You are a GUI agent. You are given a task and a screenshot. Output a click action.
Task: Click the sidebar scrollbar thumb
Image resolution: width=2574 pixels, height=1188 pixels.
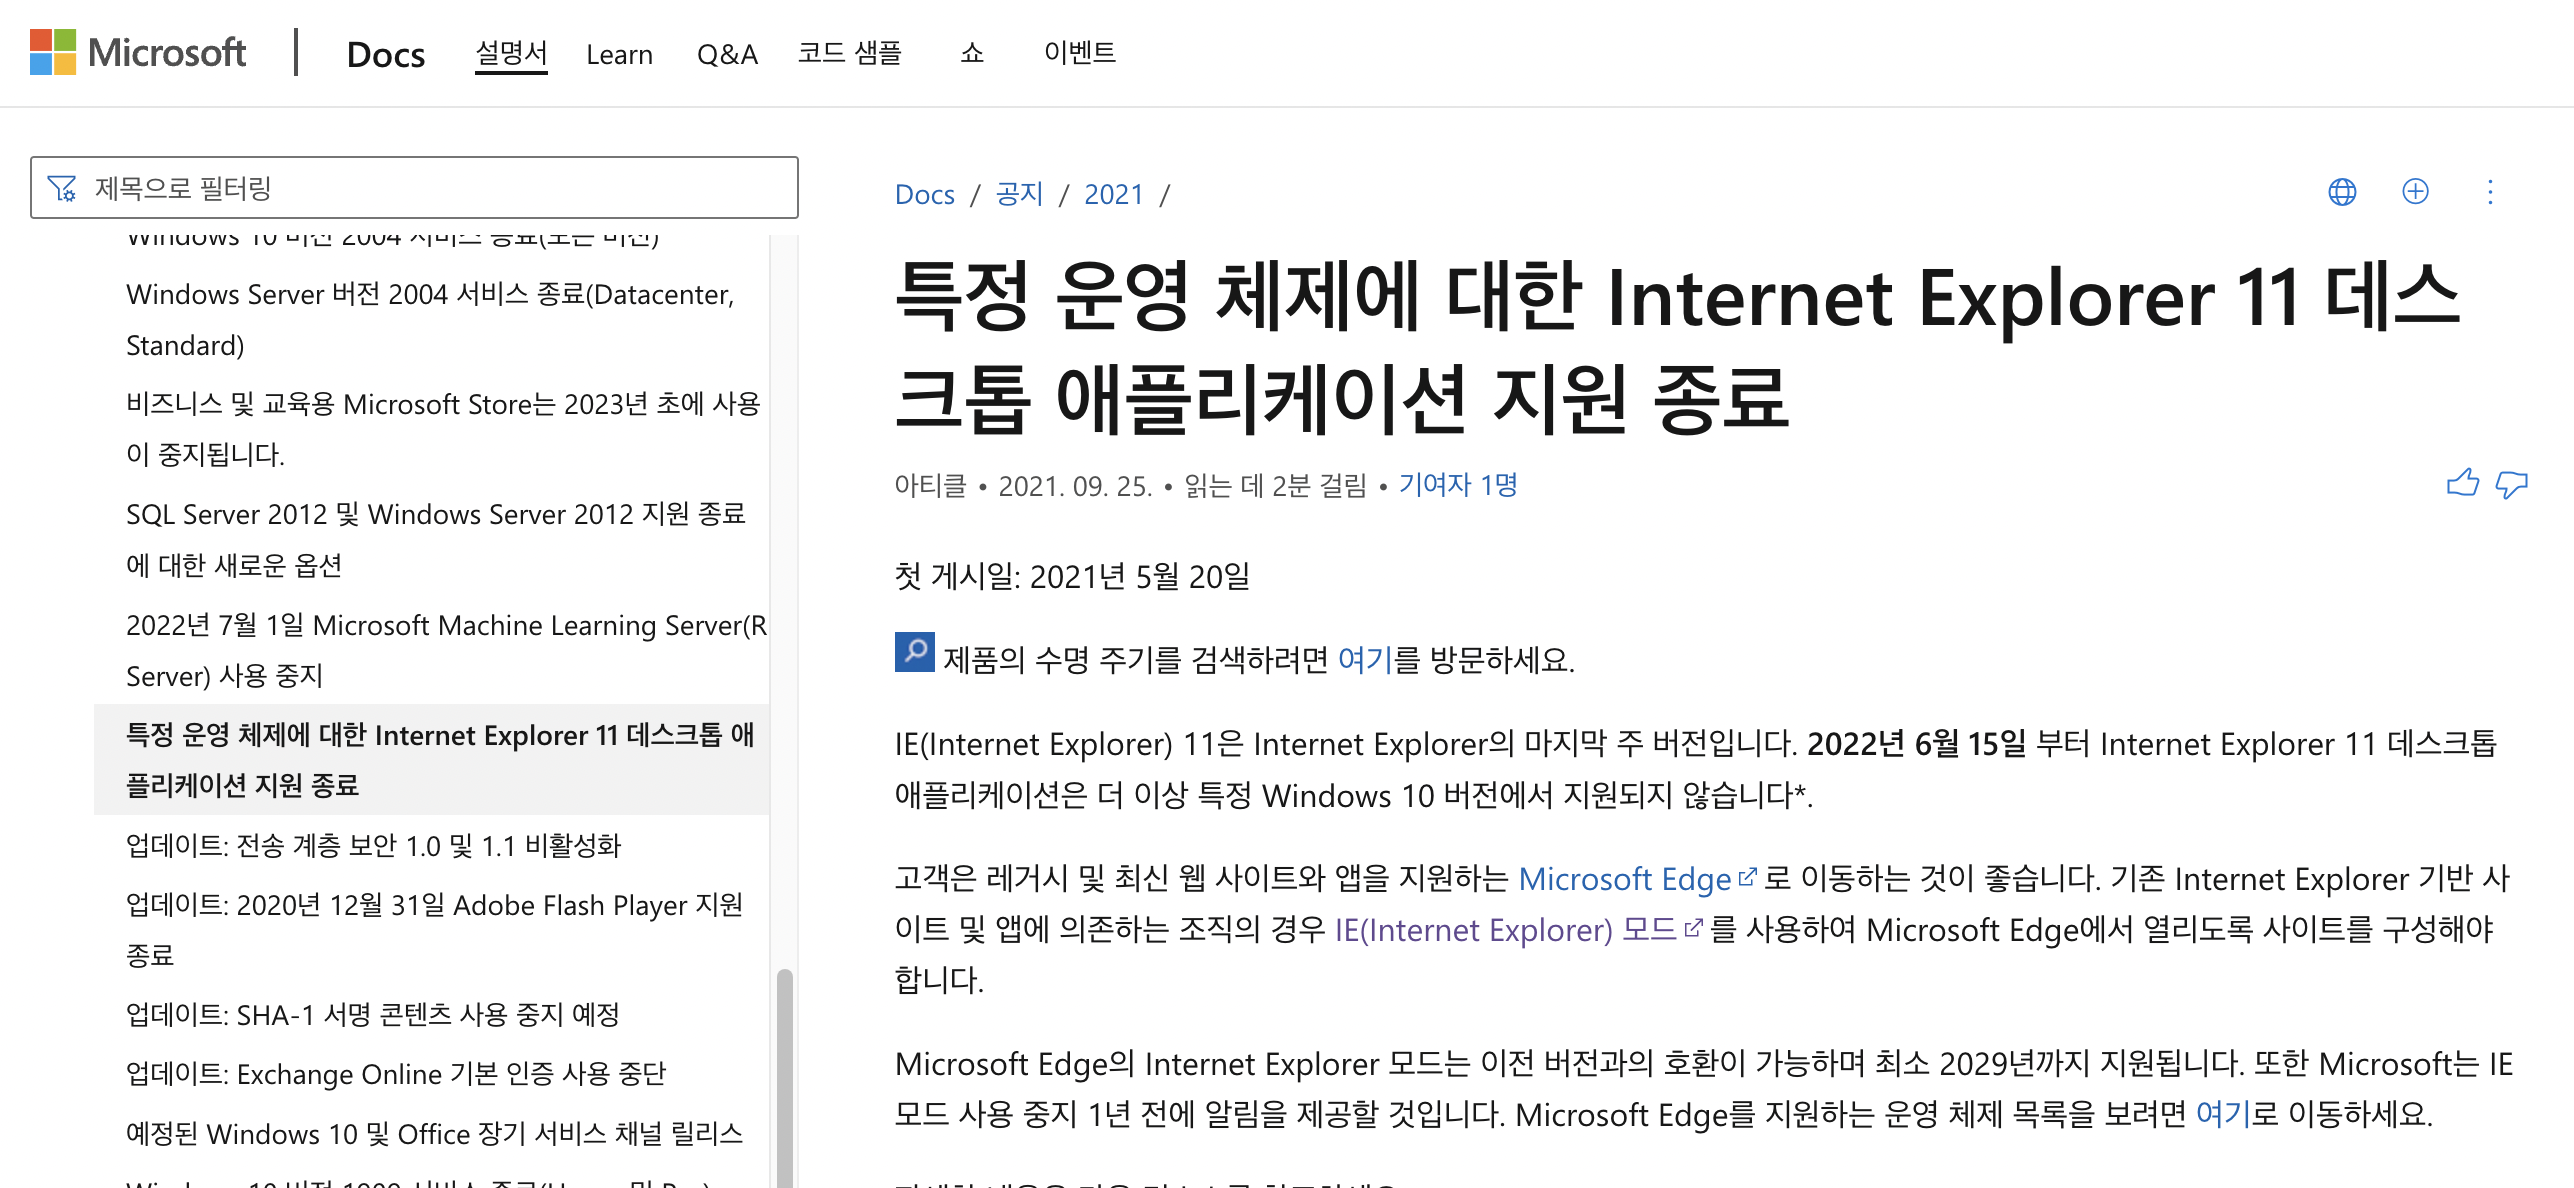pyautogui.click(x=785, y=1078)
